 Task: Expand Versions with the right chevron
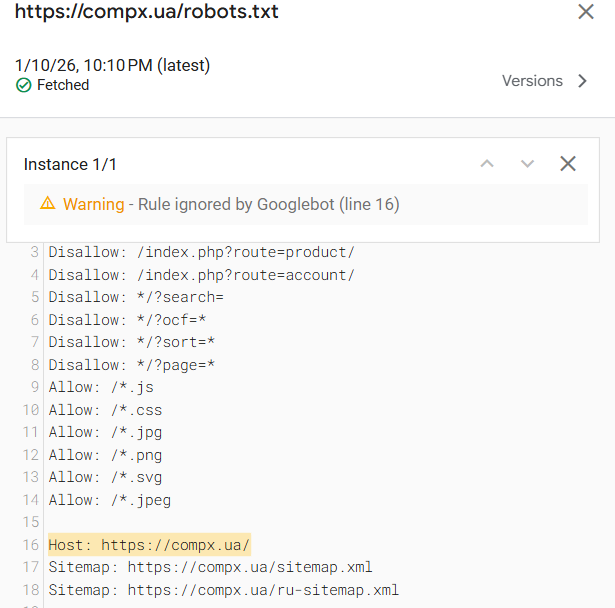click(584, 81)
